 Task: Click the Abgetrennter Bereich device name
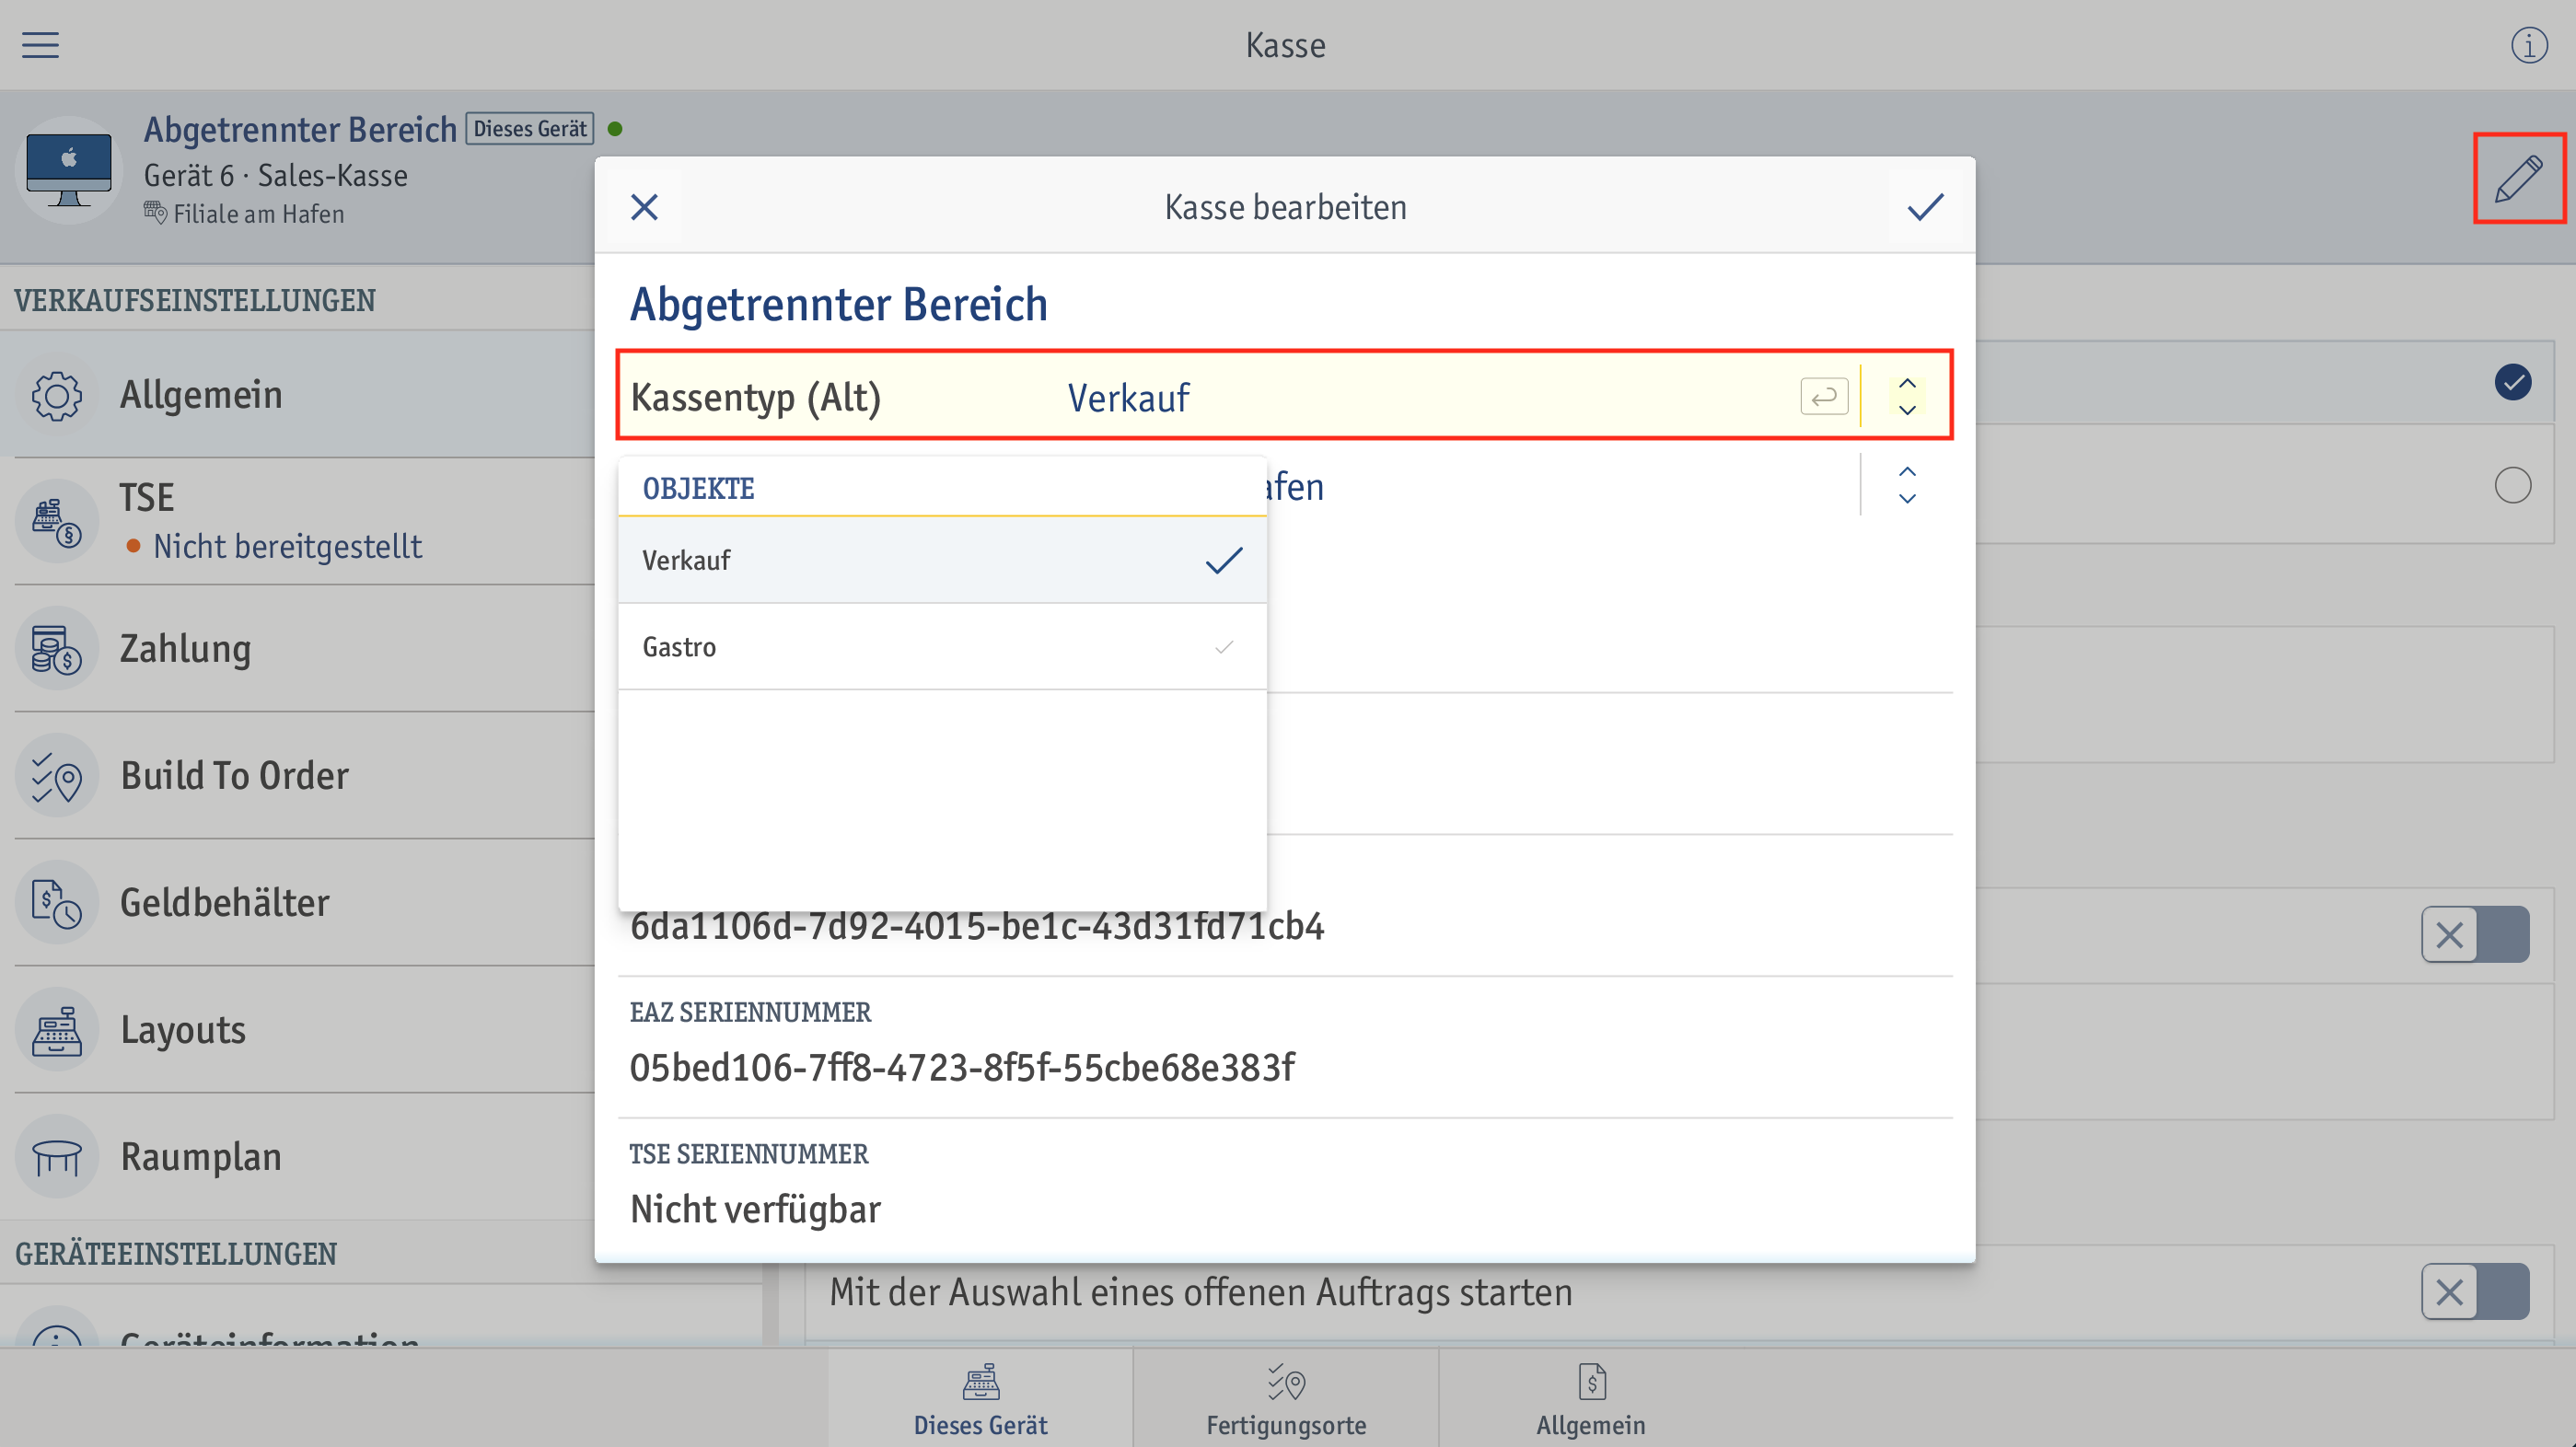tap(300, 129)
